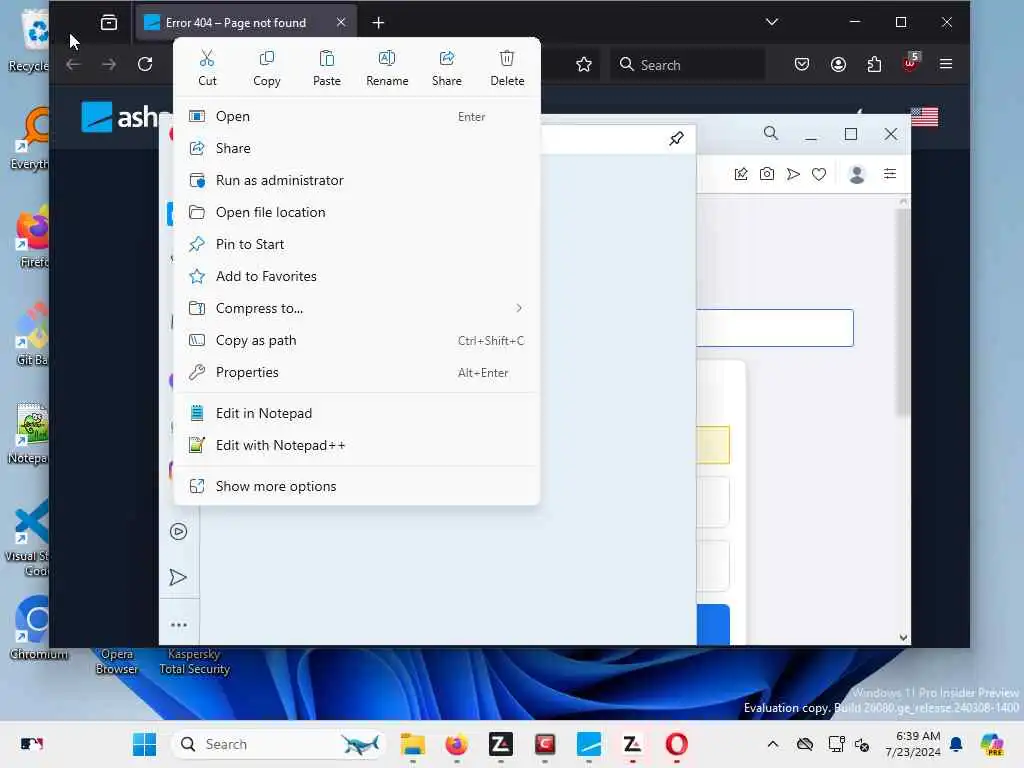The image size is (1024, 768).
Task: Open the Pocket save icon in Firefox
Action: tap(802, 64)
